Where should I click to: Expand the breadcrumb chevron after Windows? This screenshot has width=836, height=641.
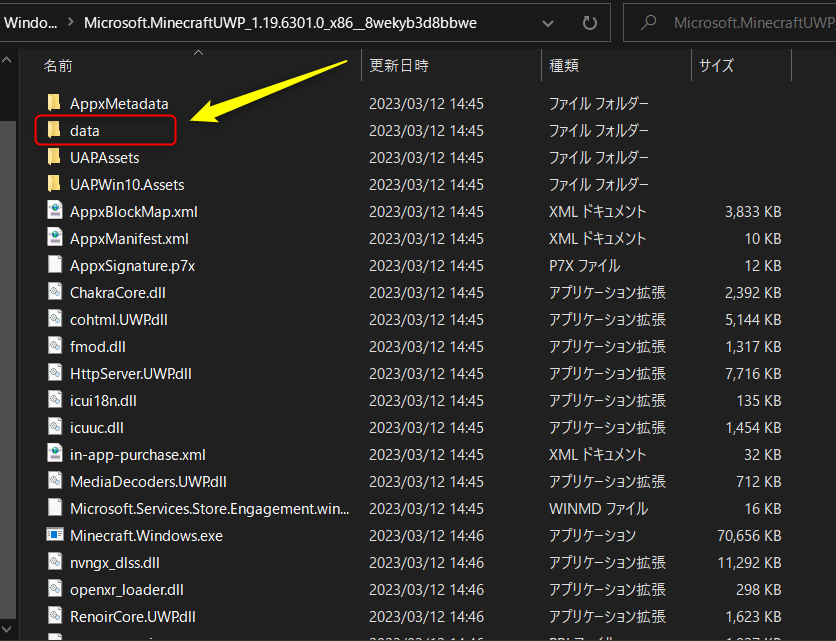tap(69, 22)
